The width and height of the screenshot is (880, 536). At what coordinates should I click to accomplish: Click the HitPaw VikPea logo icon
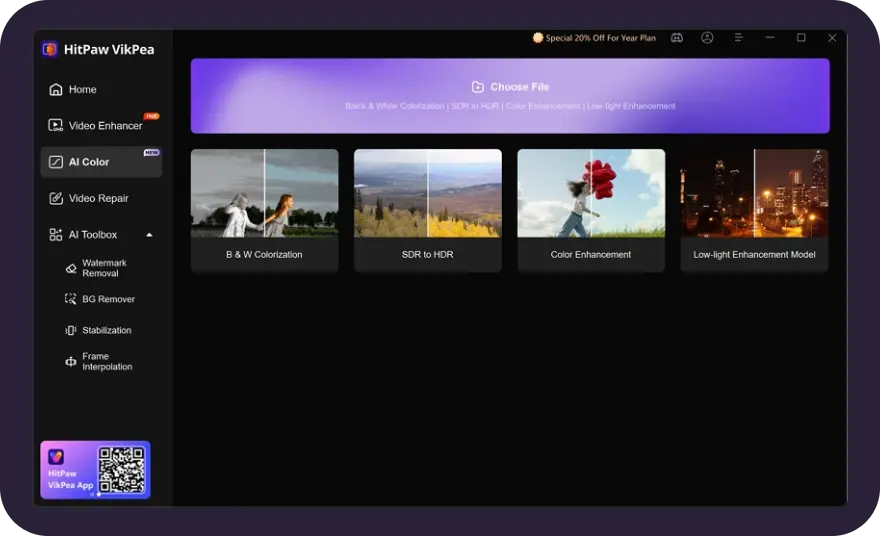[50, 49]
